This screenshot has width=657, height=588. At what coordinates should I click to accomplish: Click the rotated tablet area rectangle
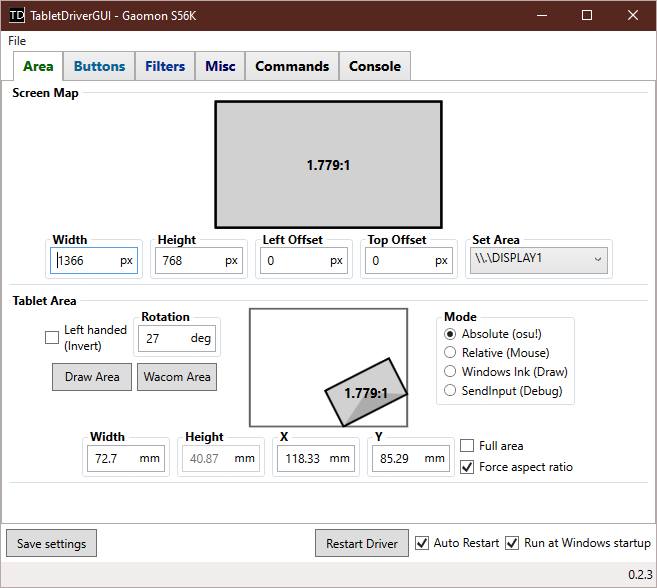click(366, 393)
